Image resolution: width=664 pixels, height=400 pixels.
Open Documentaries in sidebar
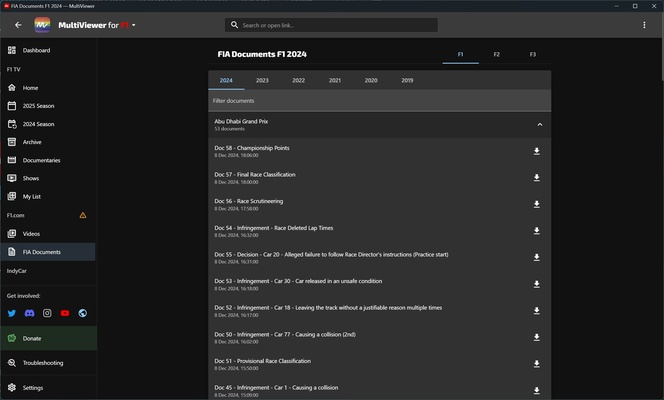(48, 160)
